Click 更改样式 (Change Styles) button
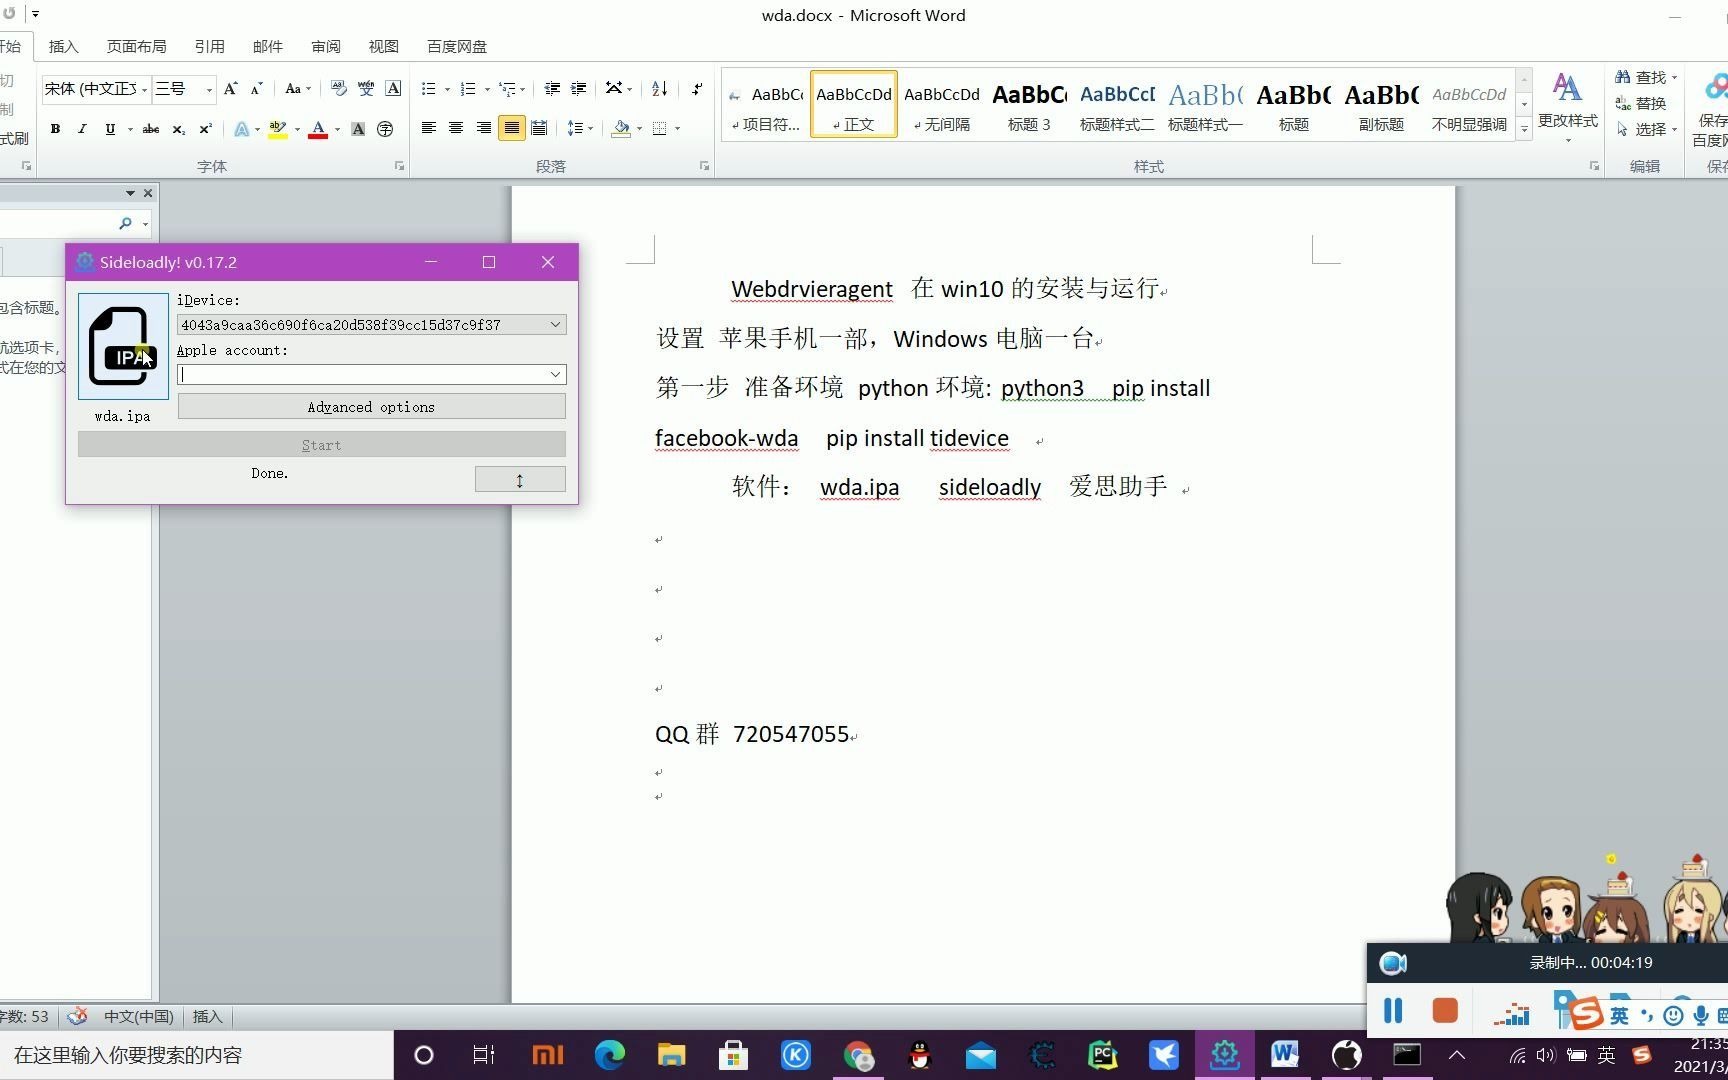Image resolution: width=1728 pixels, height=1080 pixels. click(1567, 106)
